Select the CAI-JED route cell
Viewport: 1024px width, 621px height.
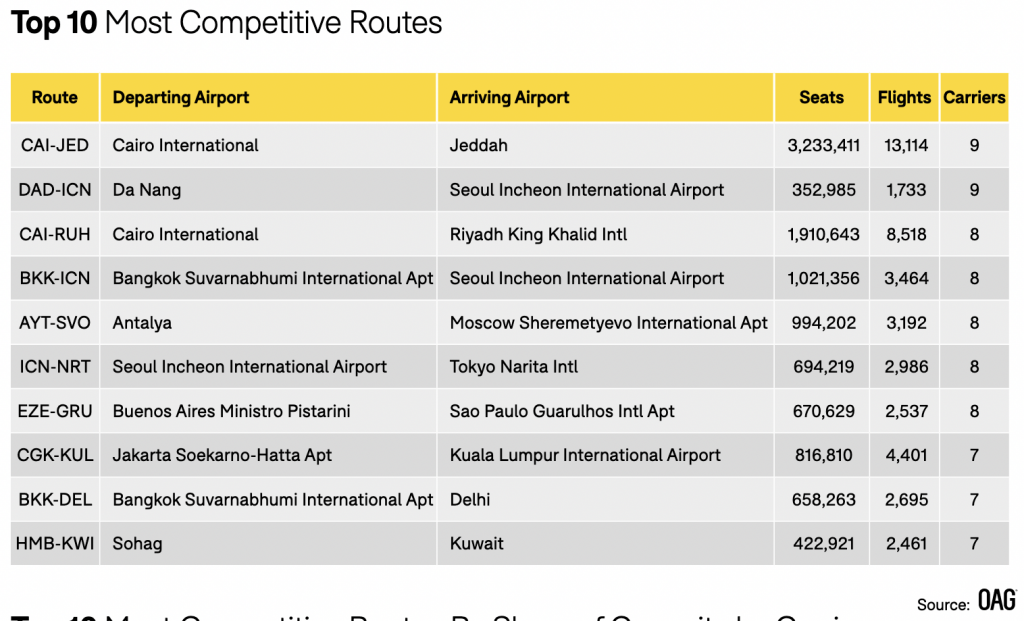(x=55, y=145)
